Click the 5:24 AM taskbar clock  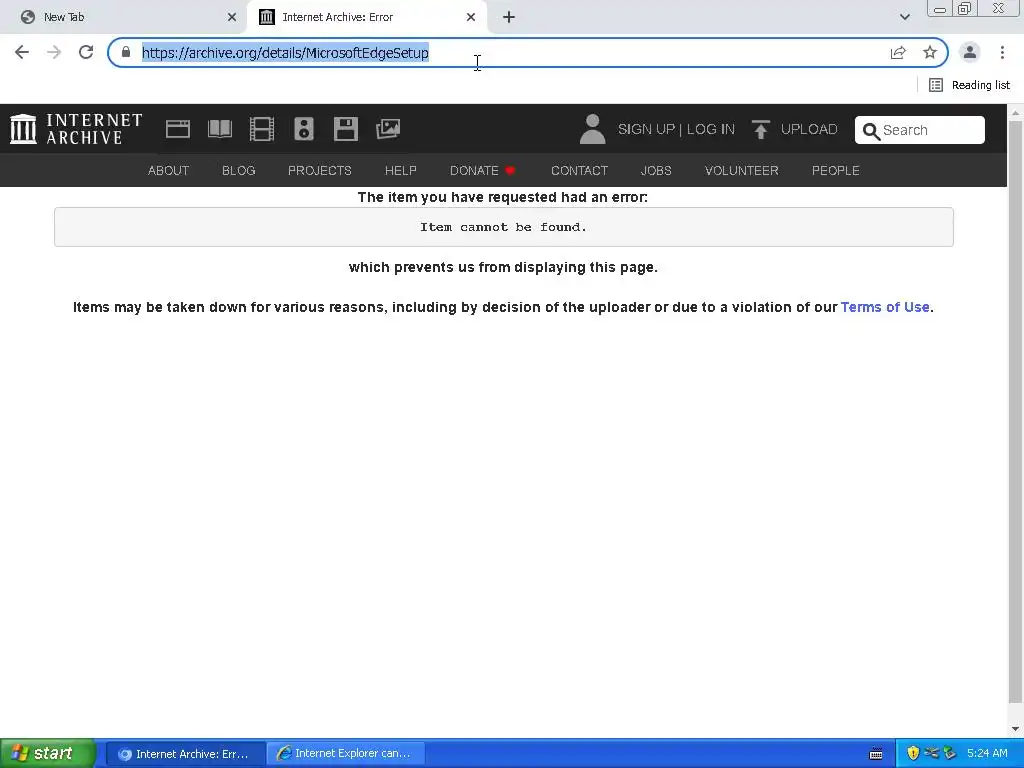(x=987, y=753)
